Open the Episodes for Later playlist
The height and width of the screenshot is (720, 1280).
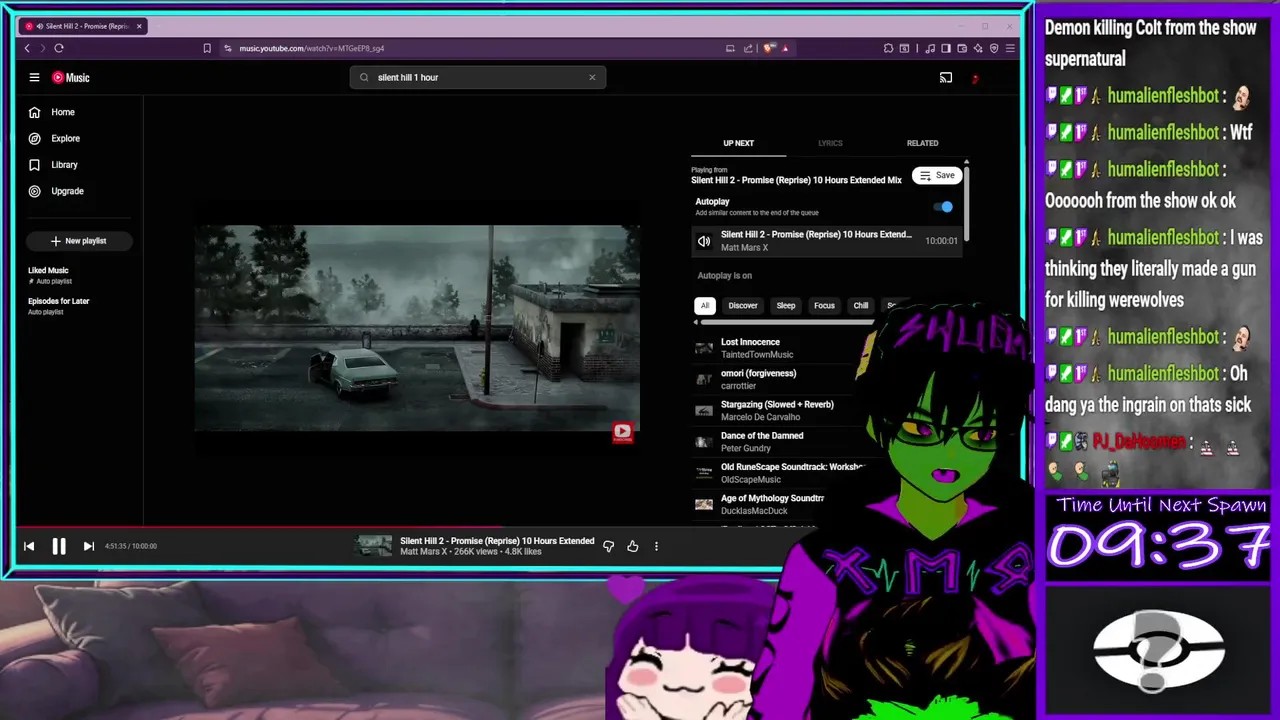pyautogui.click(x=58, y=305)
